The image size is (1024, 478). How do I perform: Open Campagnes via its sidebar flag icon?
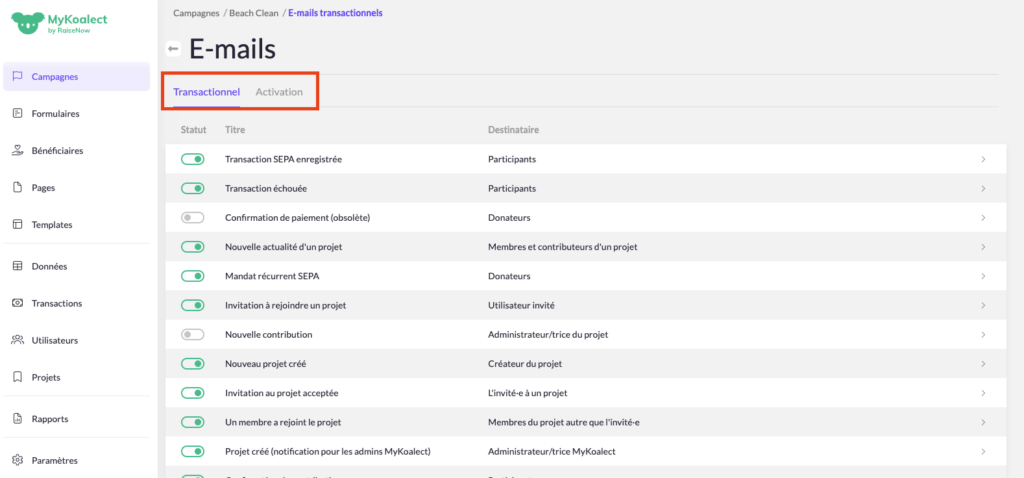17,77
